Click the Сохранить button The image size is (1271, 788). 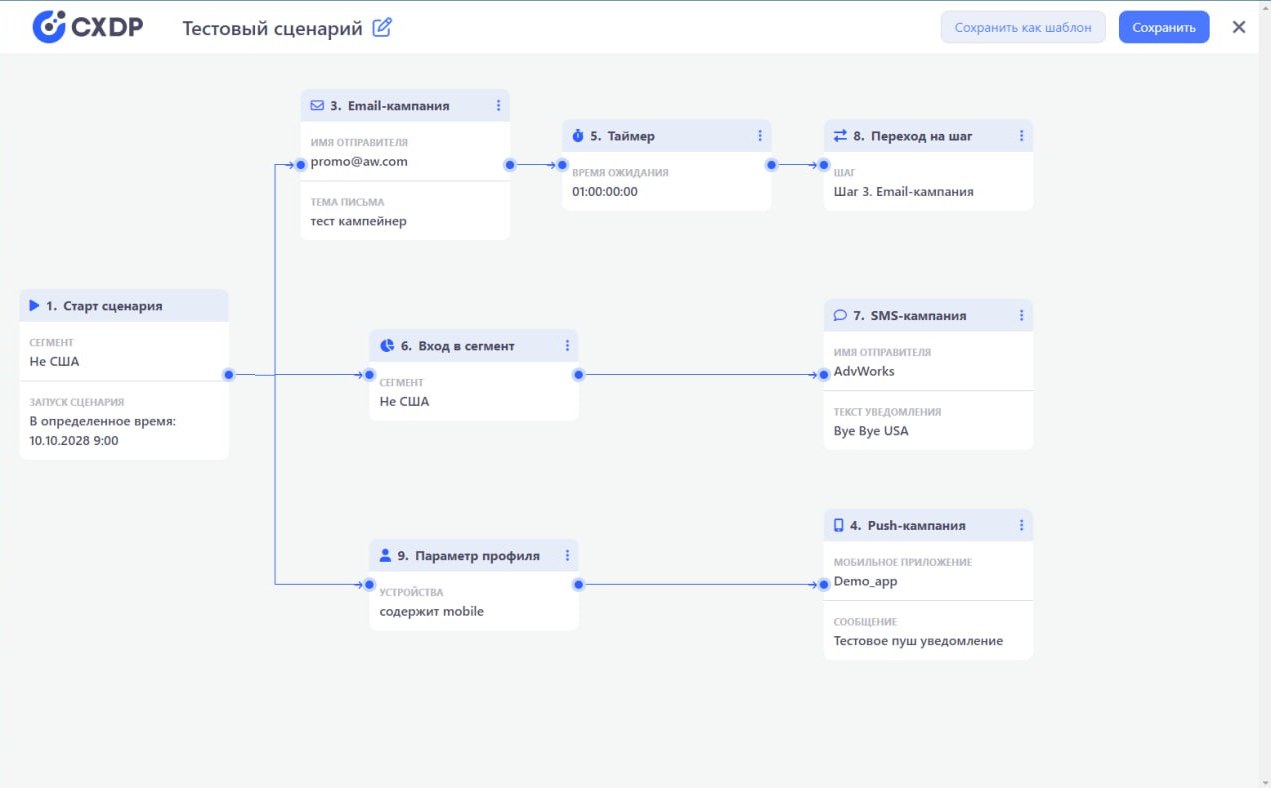point(1164,27)
